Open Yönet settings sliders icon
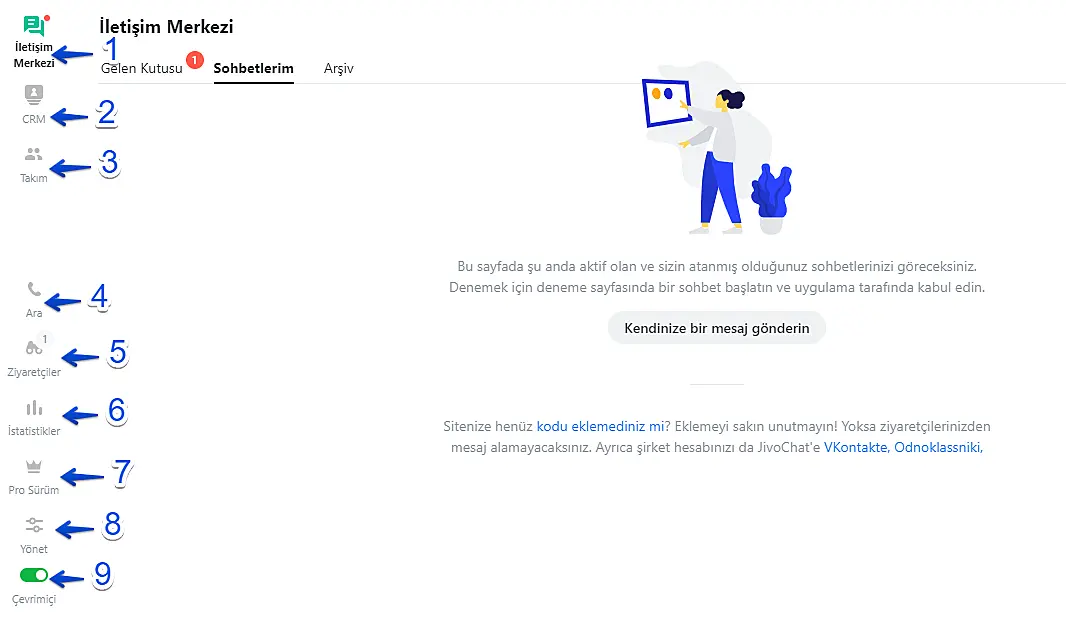Image resolution: width=1066 pixels, height=620 pixels. click(34, 525)
